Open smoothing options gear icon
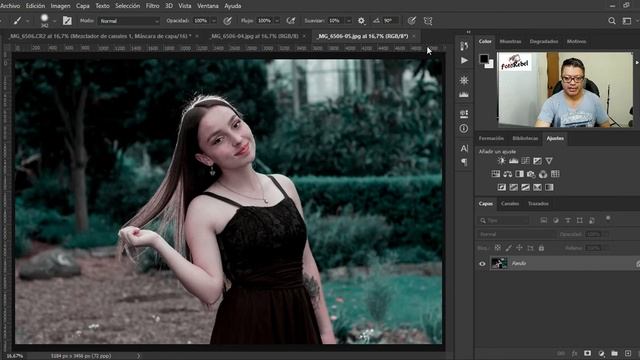The image size is (640, 360). (x=361, y=20)
